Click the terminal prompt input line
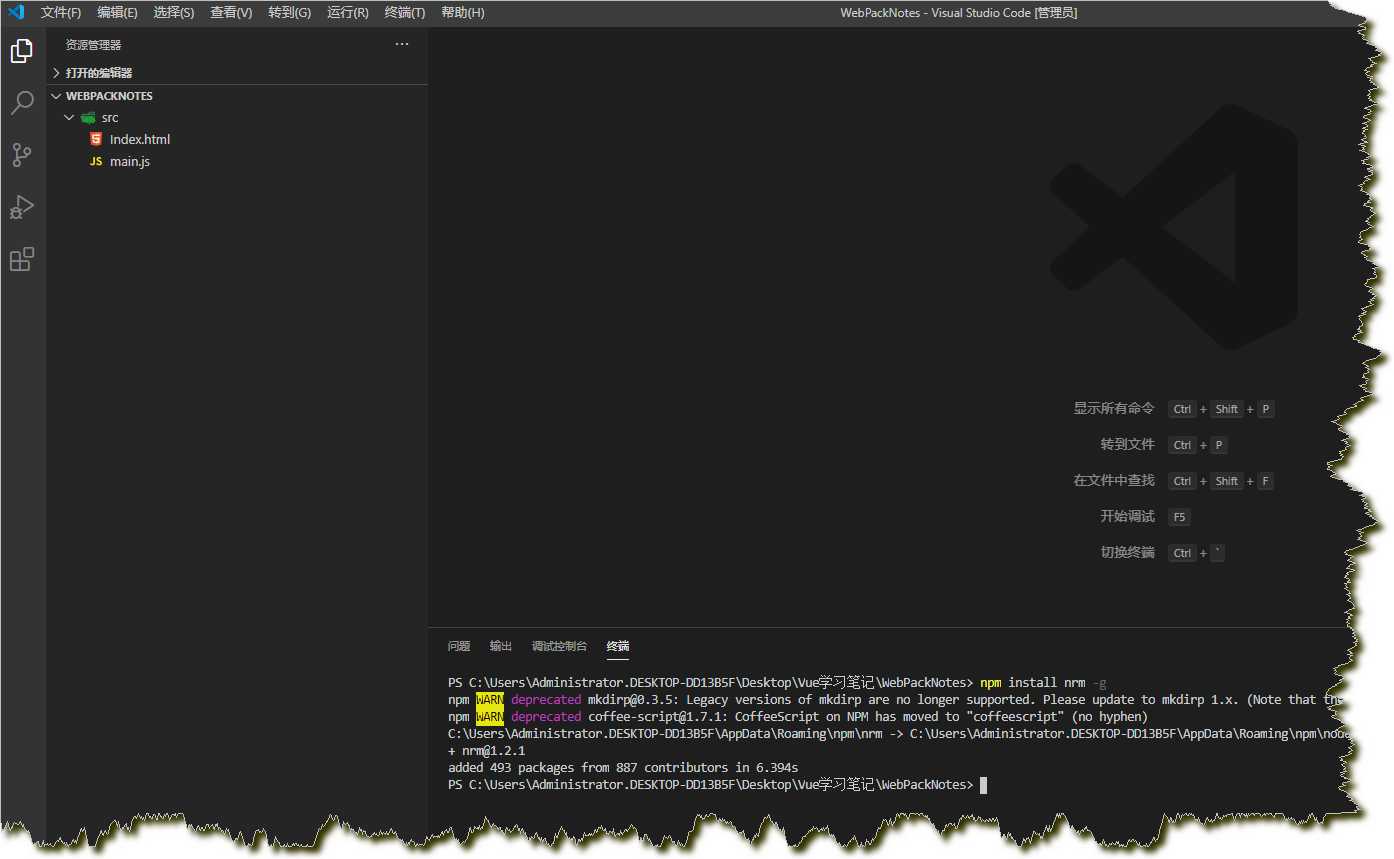Image resolution: width=1394 pixels, height=859 pixels. 718,785
